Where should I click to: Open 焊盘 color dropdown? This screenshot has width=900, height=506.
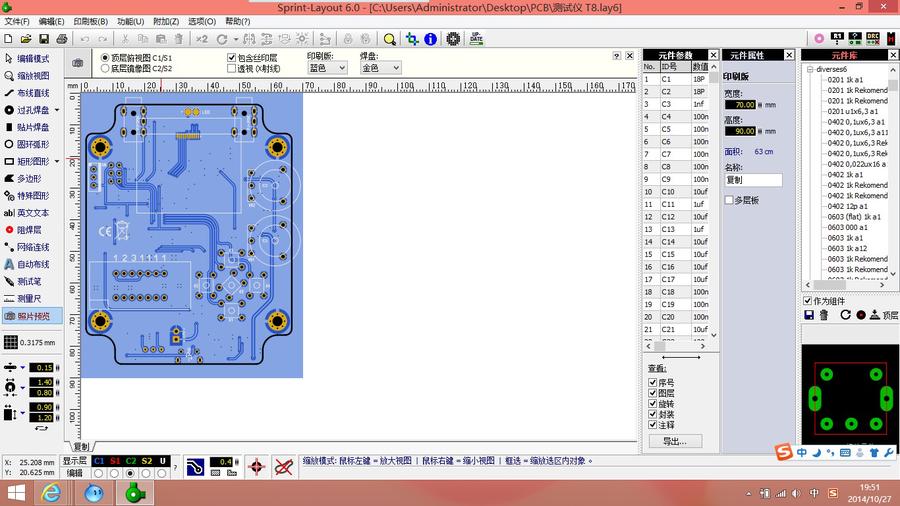pos(380,68)
